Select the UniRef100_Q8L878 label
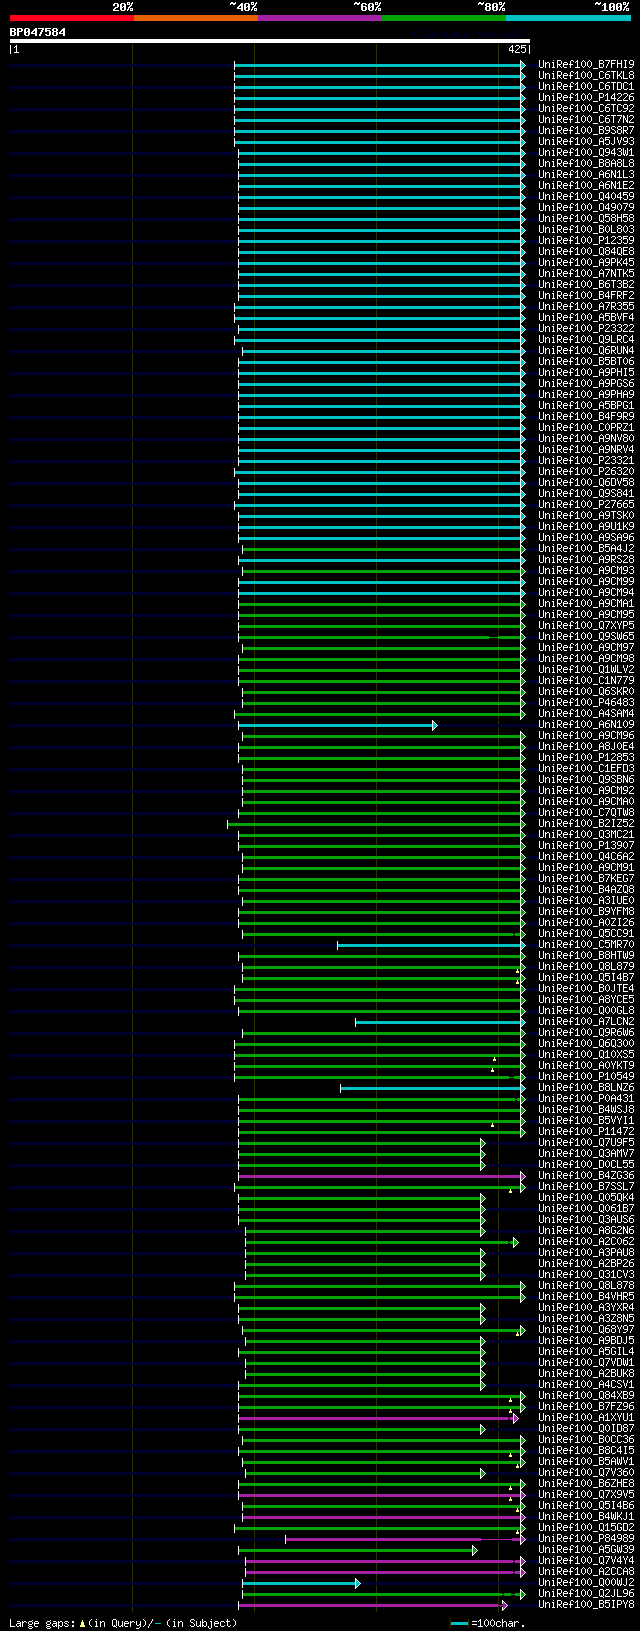This screenshot has width=640, height=1631. tap(586, 1285)
